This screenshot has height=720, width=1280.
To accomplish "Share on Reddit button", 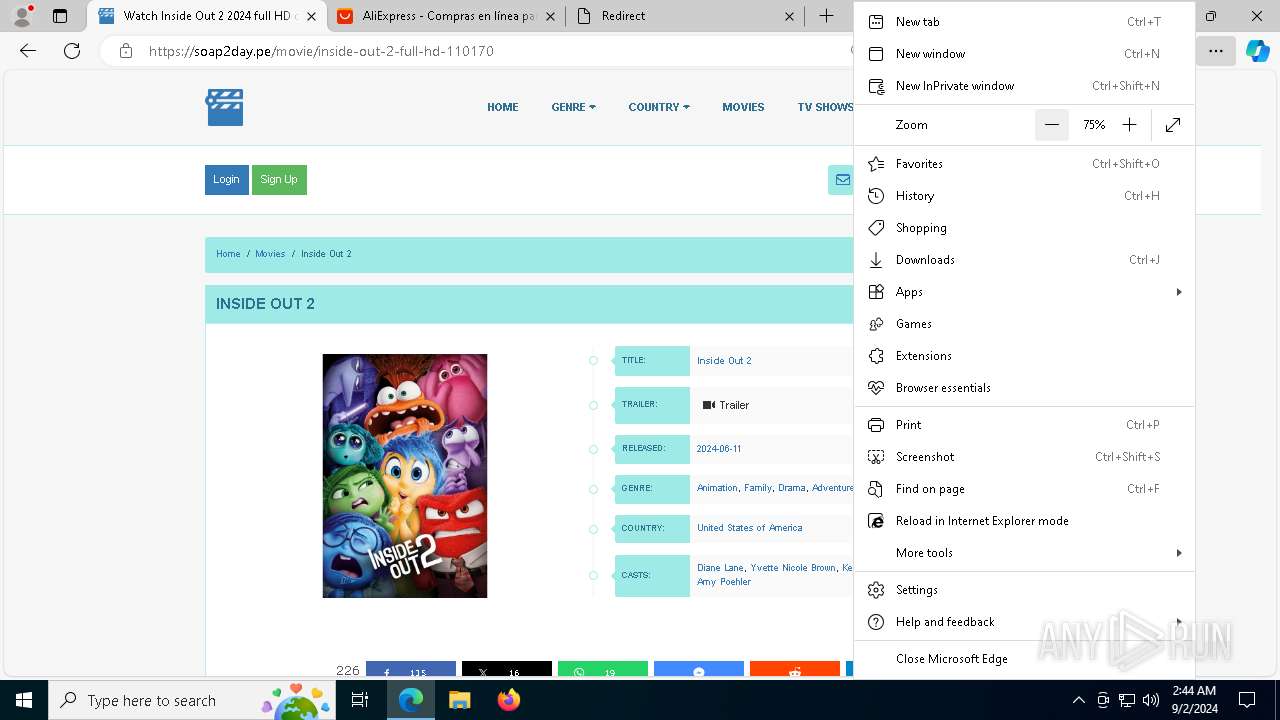I will [x=794, y=671].
